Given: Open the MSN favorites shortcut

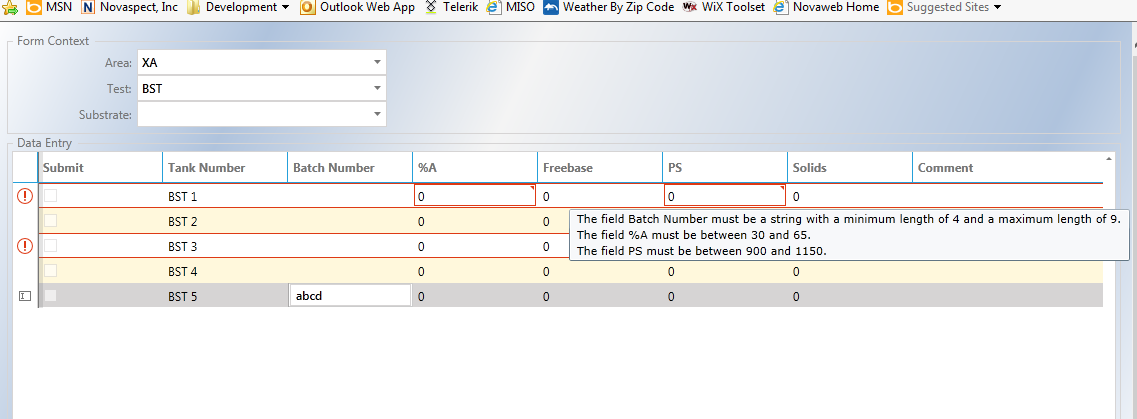Looking at the screenshot, I should 48,7.
